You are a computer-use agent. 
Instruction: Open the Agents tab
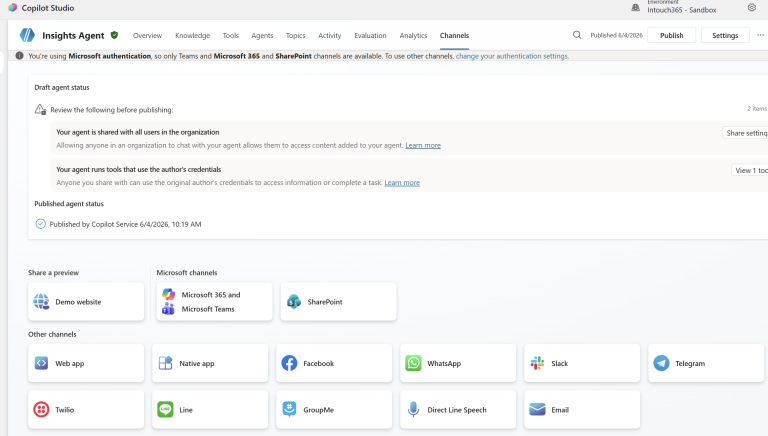point(263,35)
